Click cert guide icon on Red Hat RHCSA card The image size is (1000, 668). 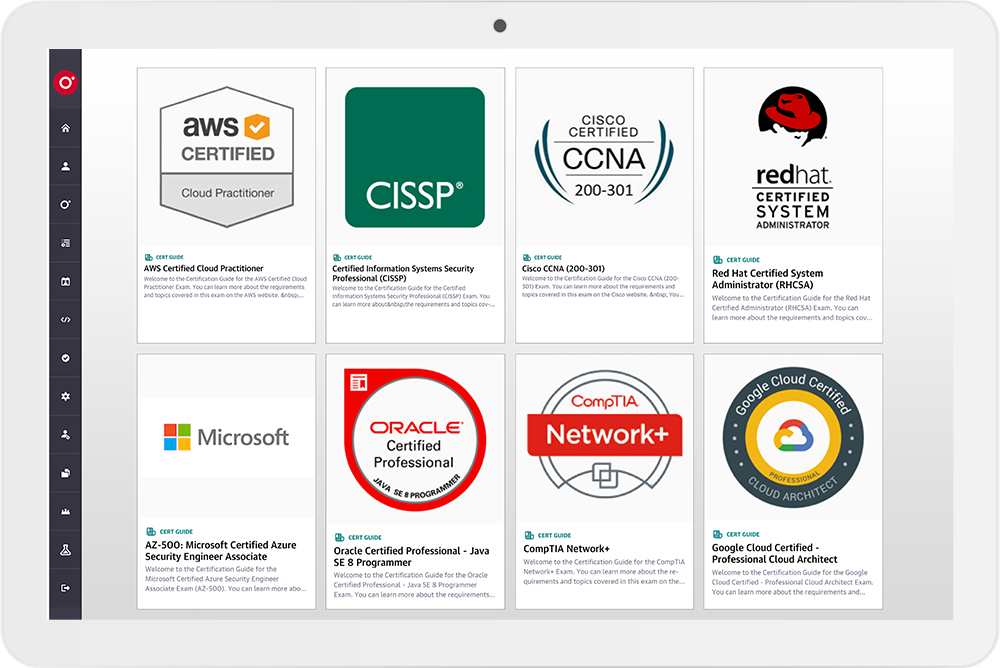tap(717, 260)
